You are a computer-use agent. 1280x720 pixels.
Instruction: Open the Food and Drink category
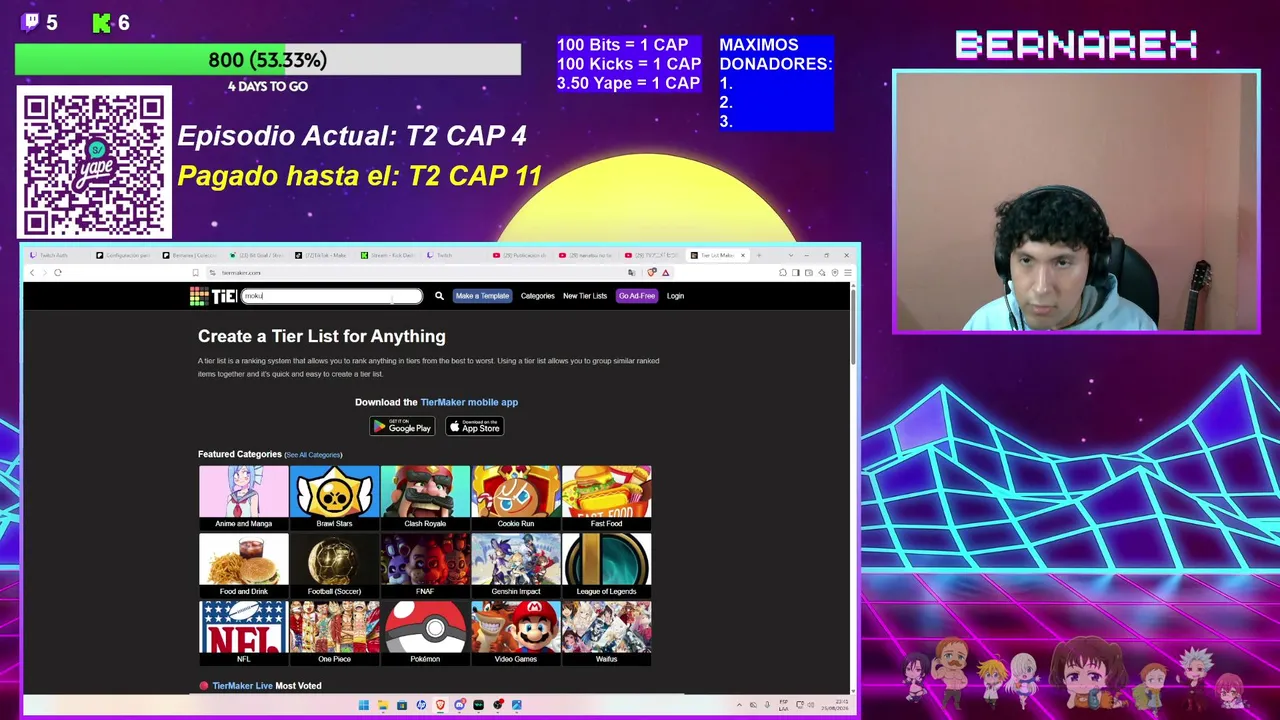coord(243,565)
